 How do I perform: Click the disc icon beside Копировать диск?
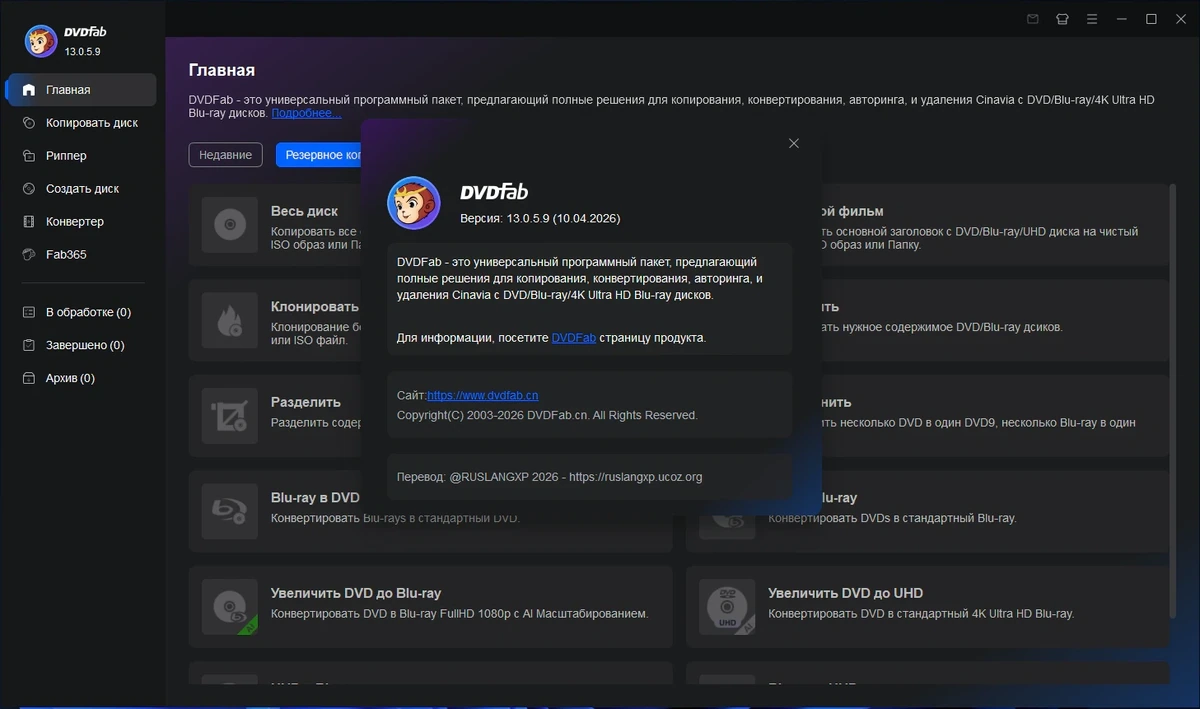click(x=29, y=122)
